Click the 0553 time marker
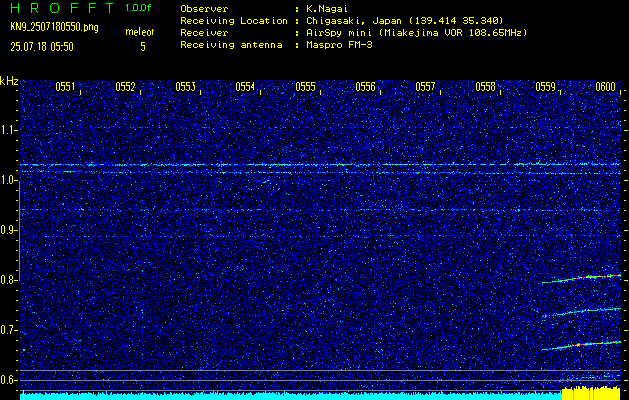This screenshot has height=400, width=629. 185,87
